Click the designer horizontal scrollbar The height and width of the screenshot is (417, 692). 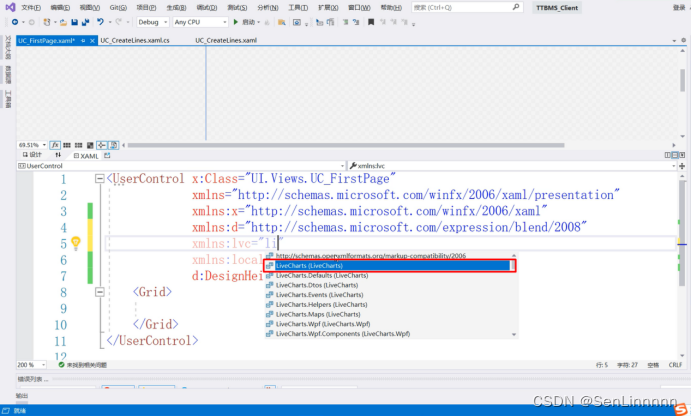346,145
